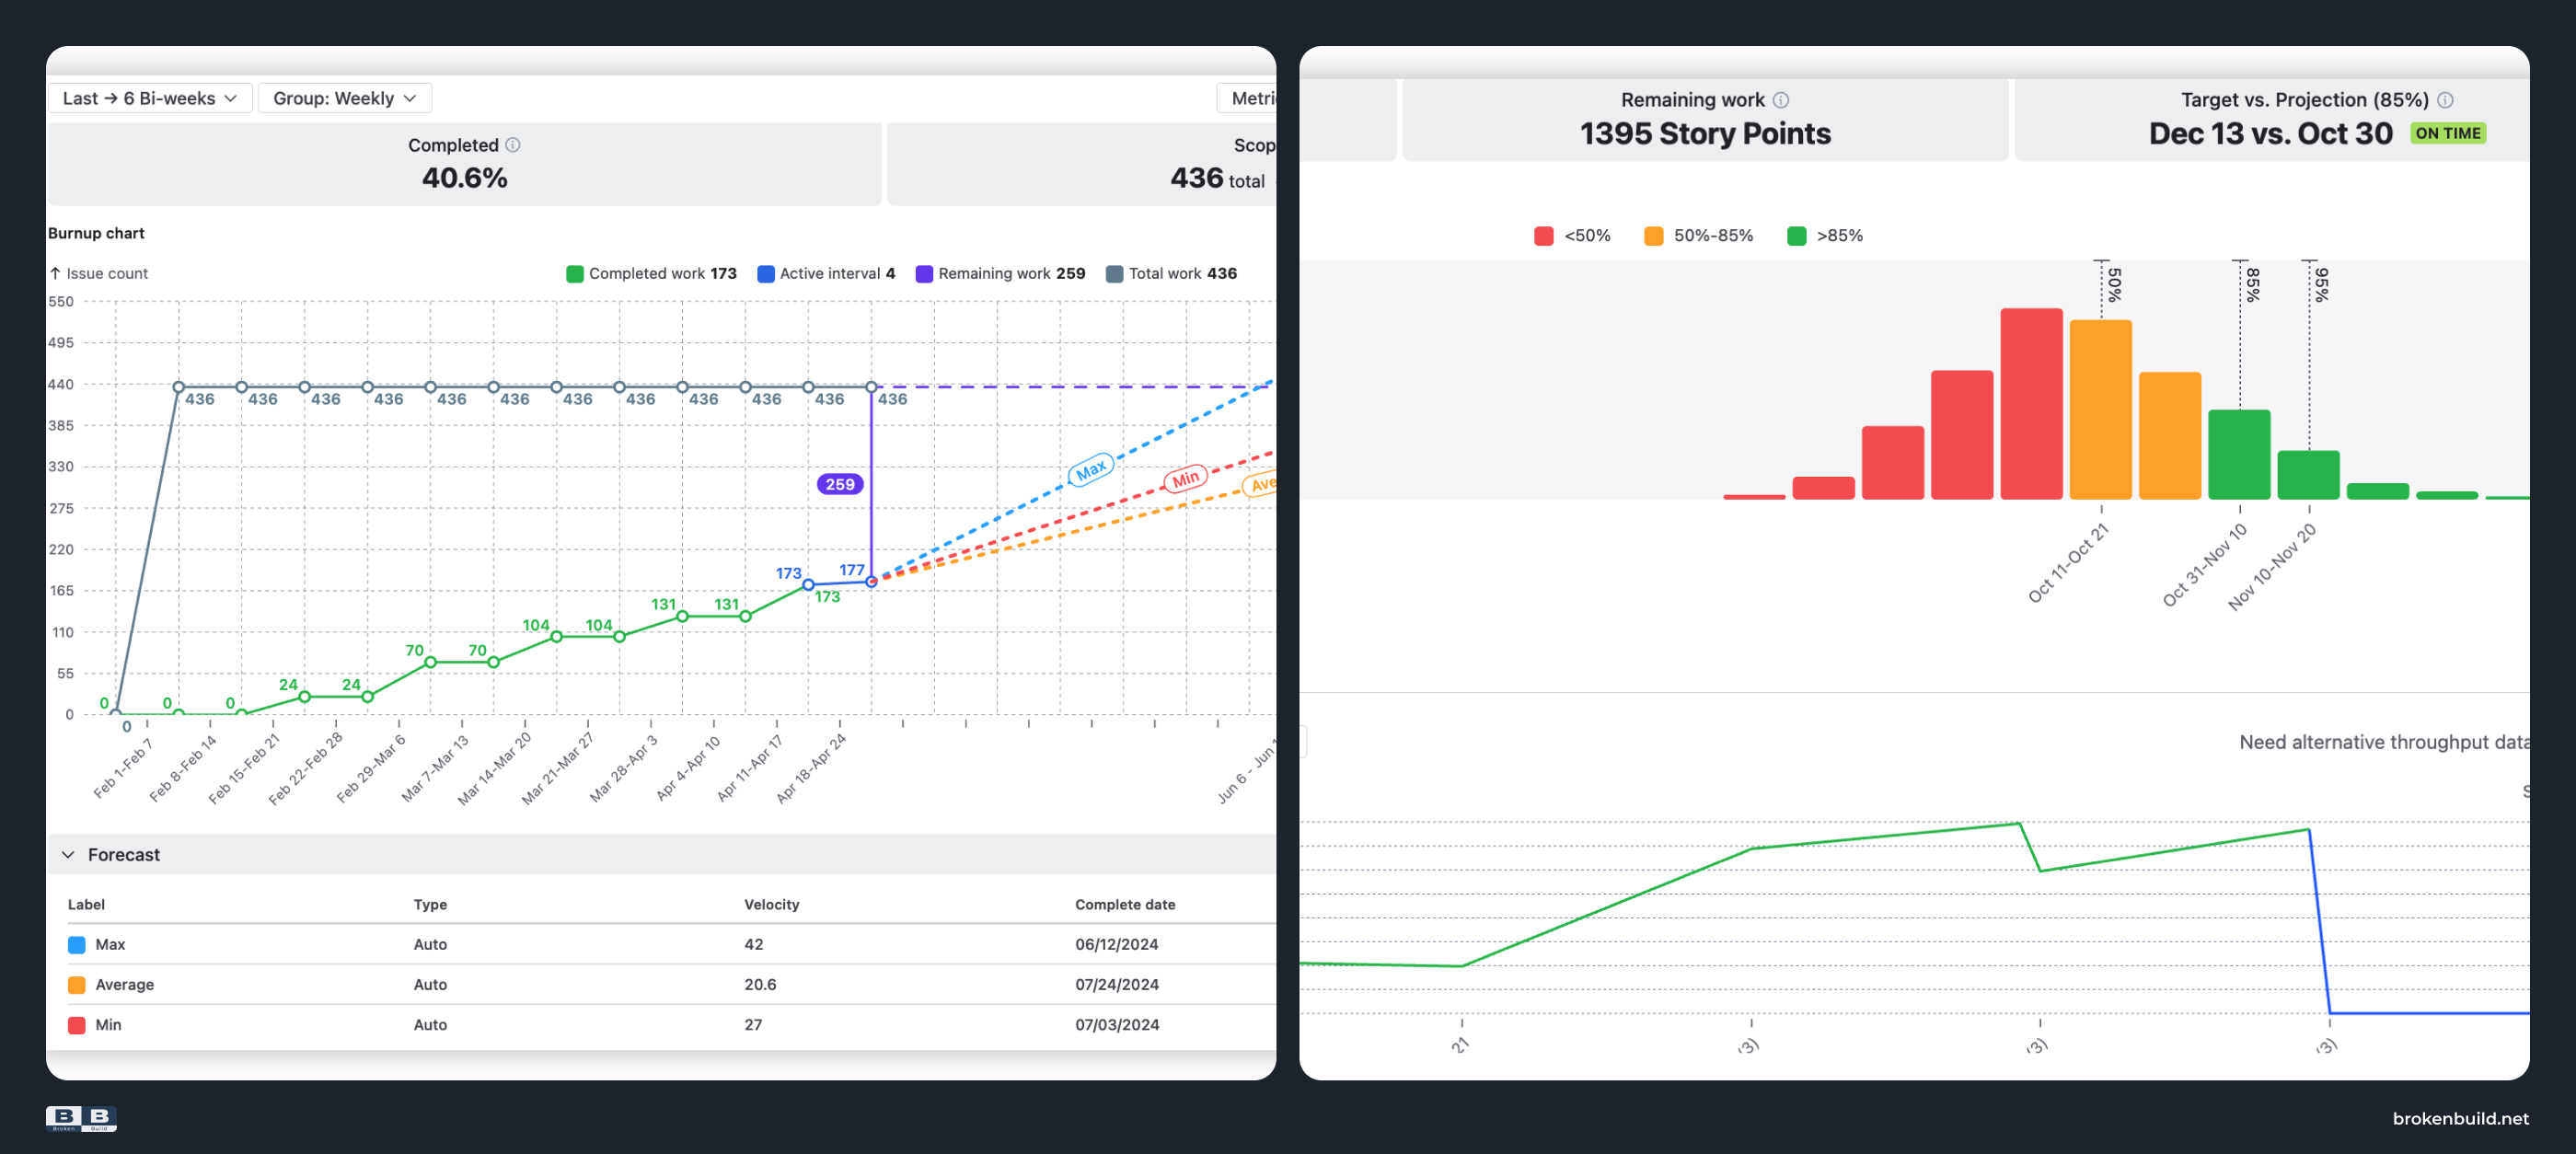Viewport: 2576px width, 1154px height.
Task: Click the Issue count arrow icon
Action: [56, 273]
